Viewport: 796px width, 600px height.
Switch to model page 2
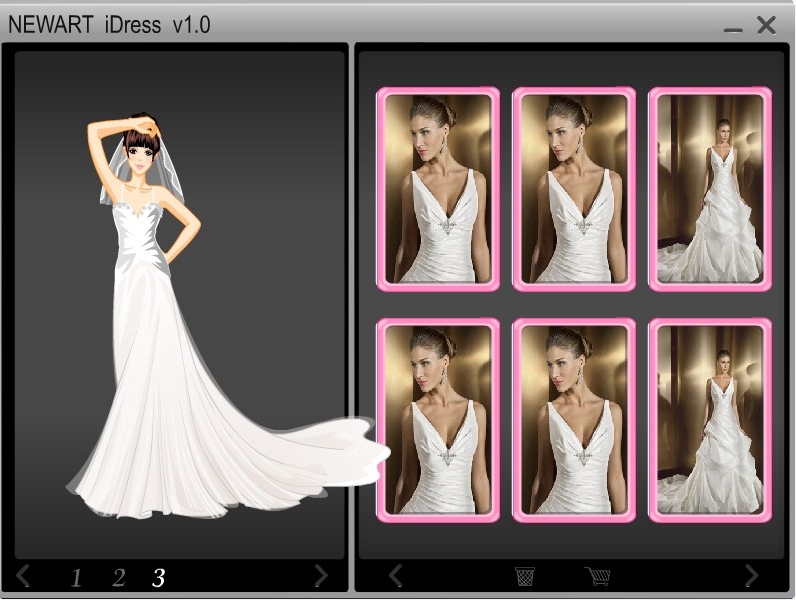tap(118, 577)
